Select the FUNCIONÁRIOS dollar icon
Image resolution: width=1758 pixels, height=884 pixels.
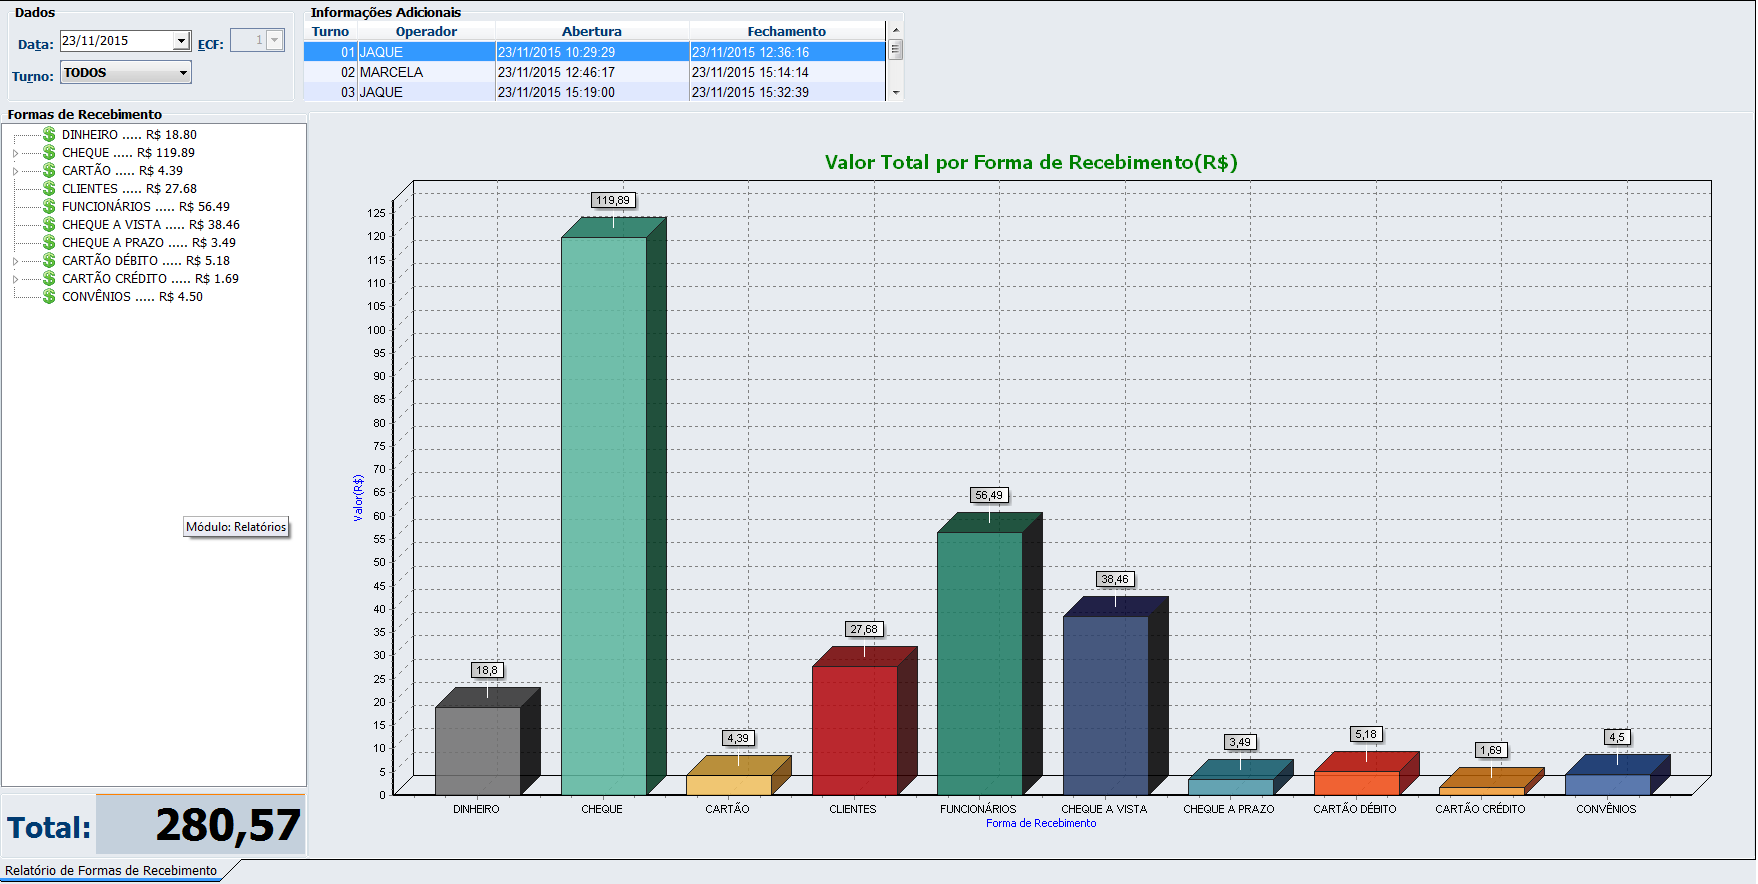click(49, 207)
